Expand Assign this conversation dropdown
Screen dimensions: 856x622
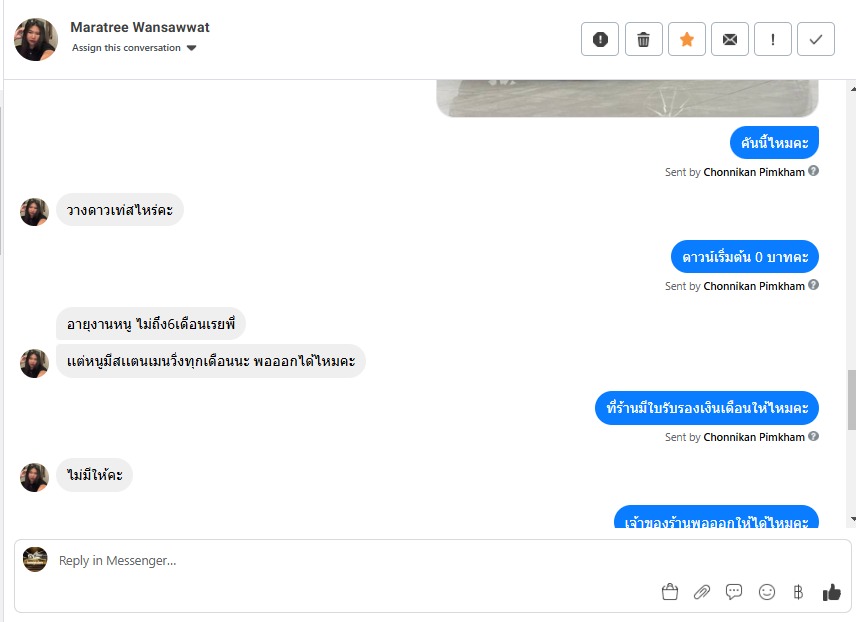click(x=134, y=48)
